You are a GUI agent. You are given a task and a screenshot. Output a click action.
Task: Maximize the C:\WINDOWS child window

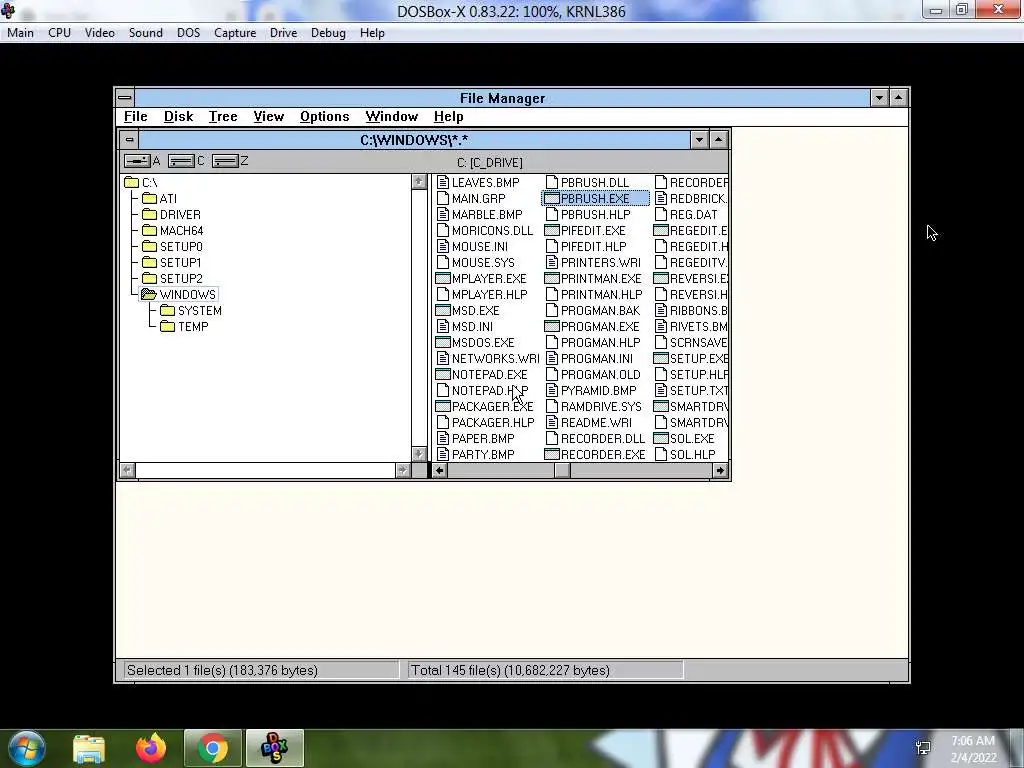718,140
